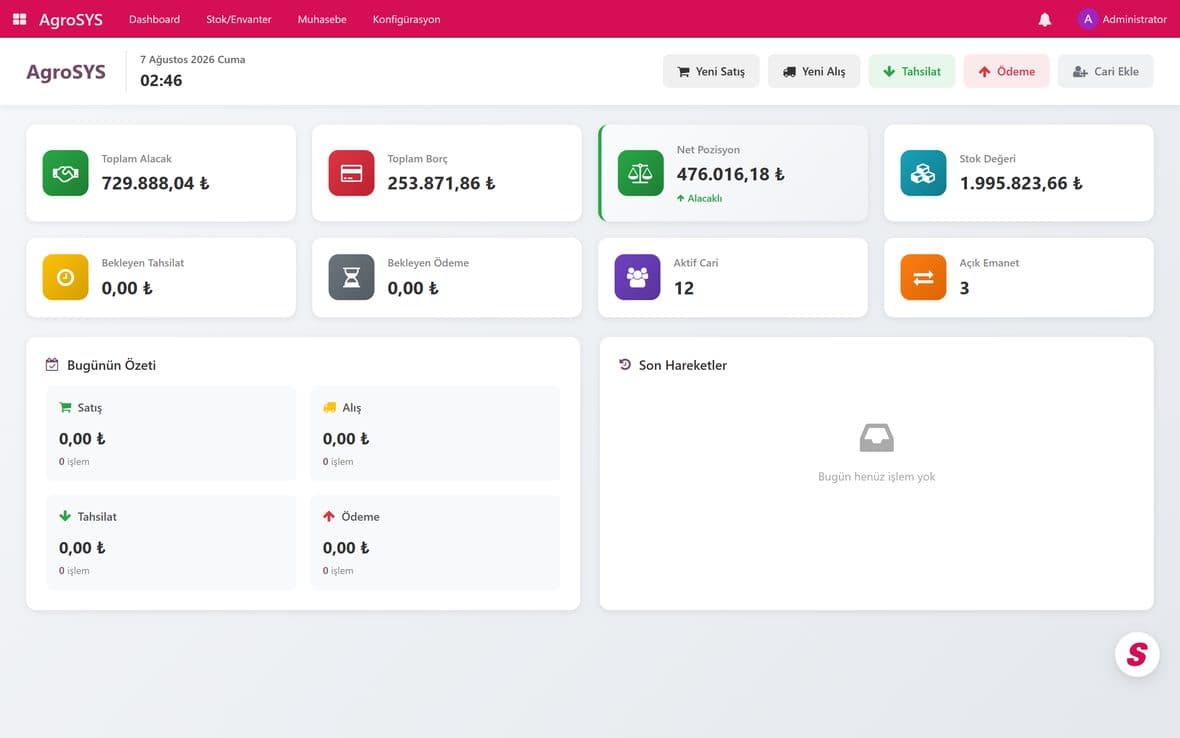Open the Stok/Envanter menu

[239, 20]
